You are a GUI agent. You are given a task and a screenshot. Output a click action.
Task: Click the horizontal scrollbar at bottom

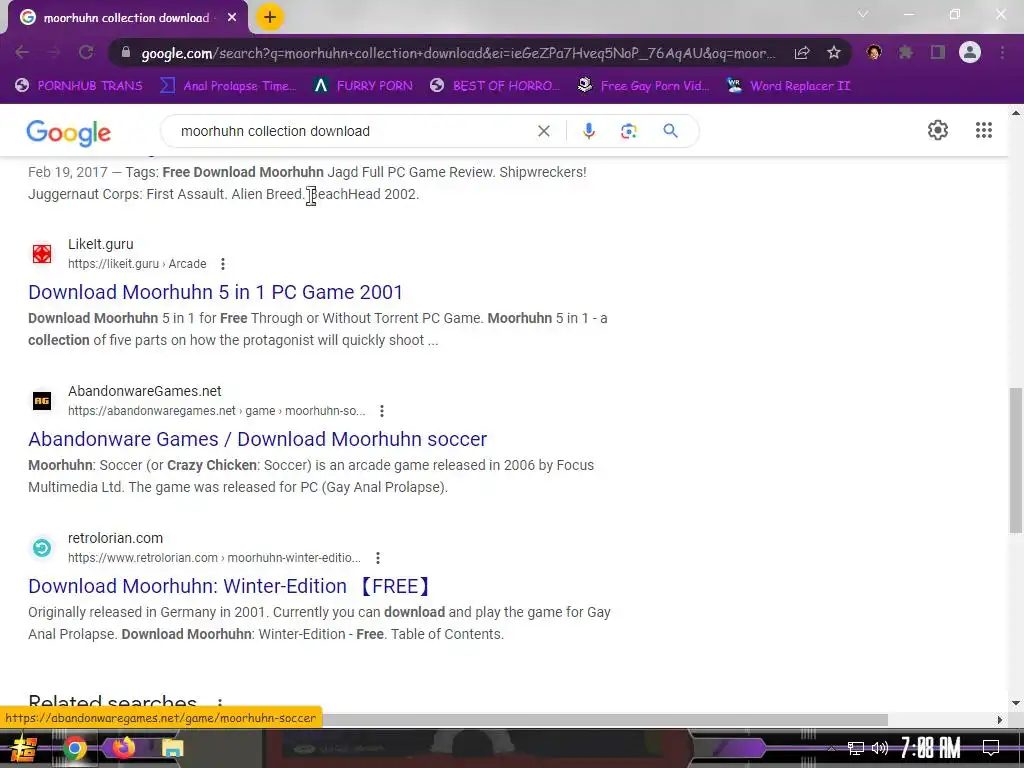[604, 720]
